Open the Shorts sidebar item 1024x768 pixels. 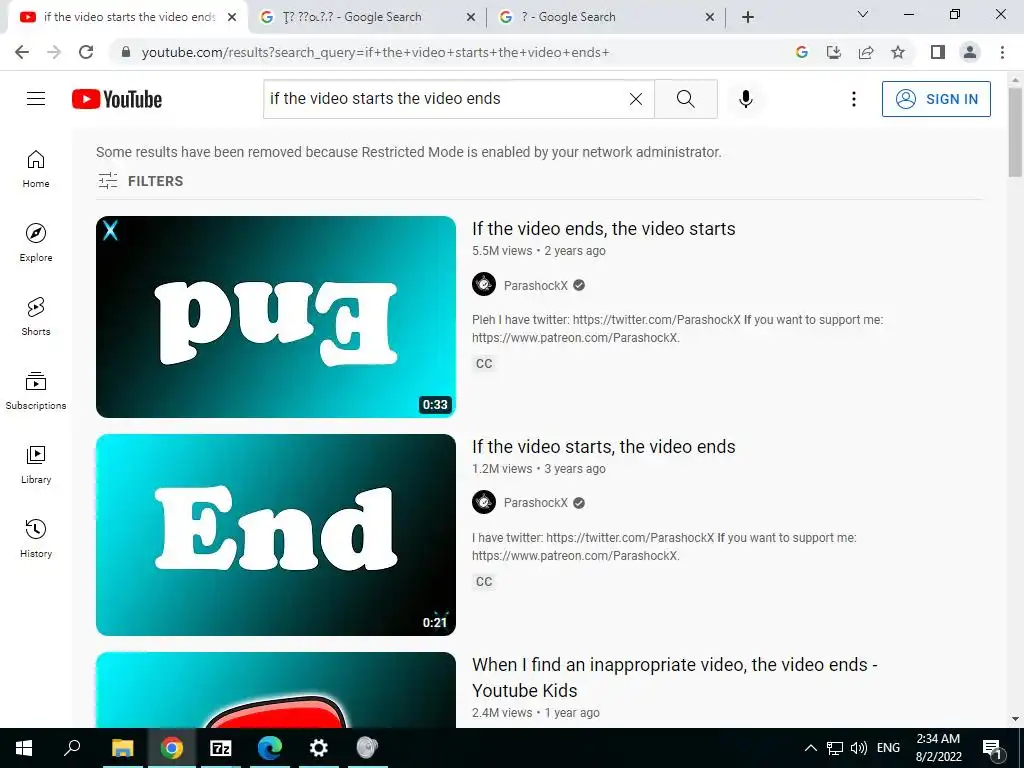coord(36,316)
